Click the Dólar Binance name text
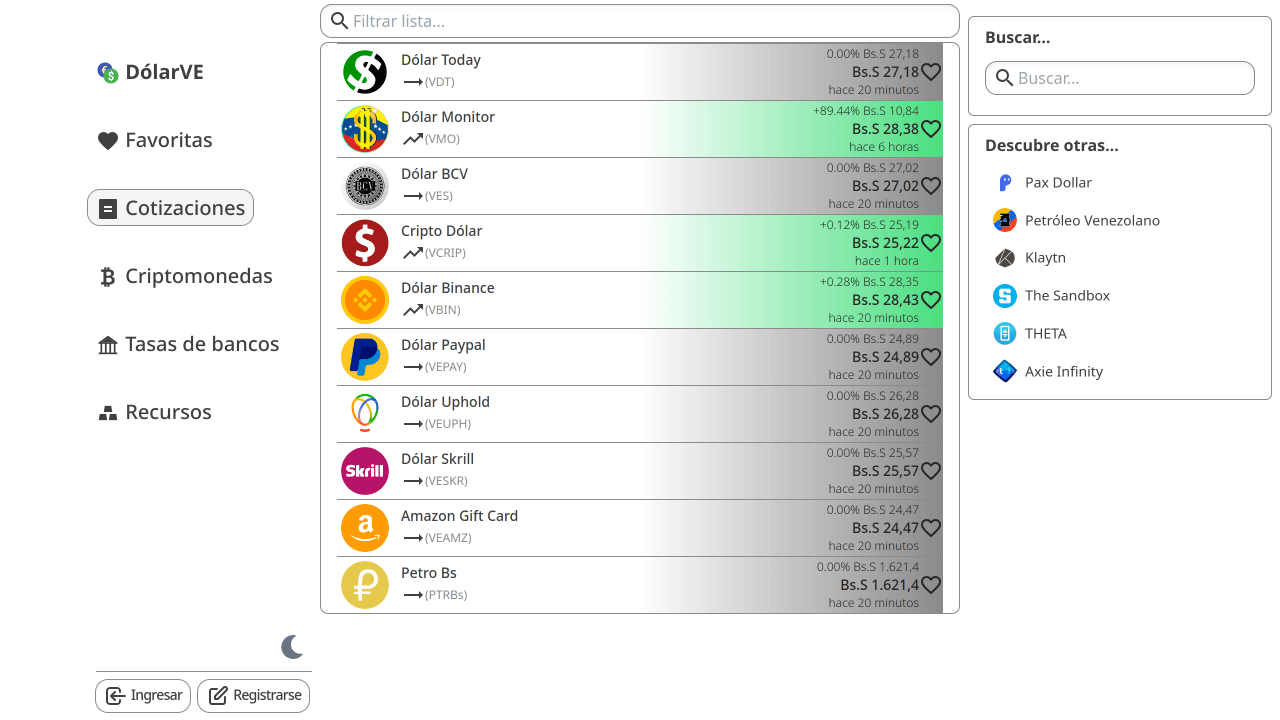This screenshot has height=720, width=1280. (448, 288)
